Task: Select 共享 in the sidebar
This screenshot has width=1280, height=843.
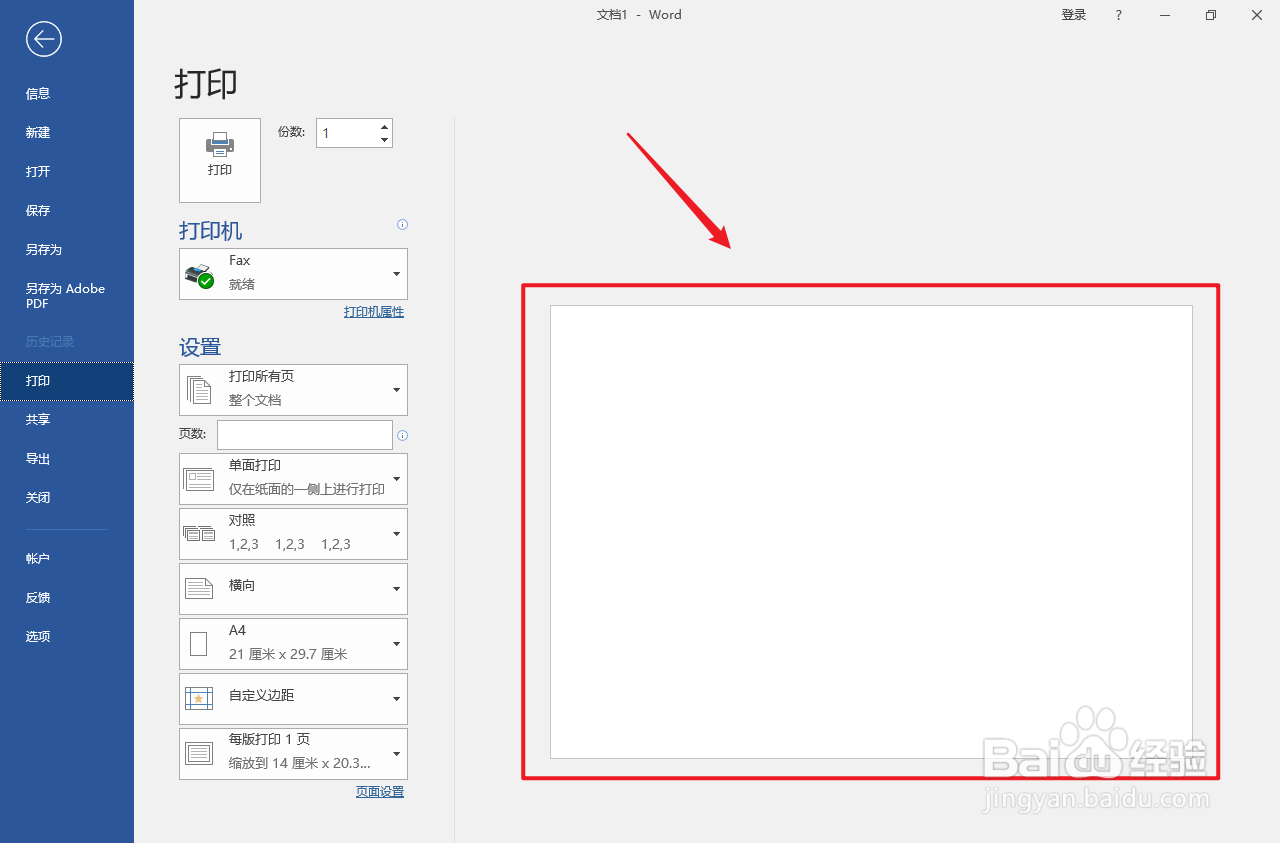Action: pos(67,420)
